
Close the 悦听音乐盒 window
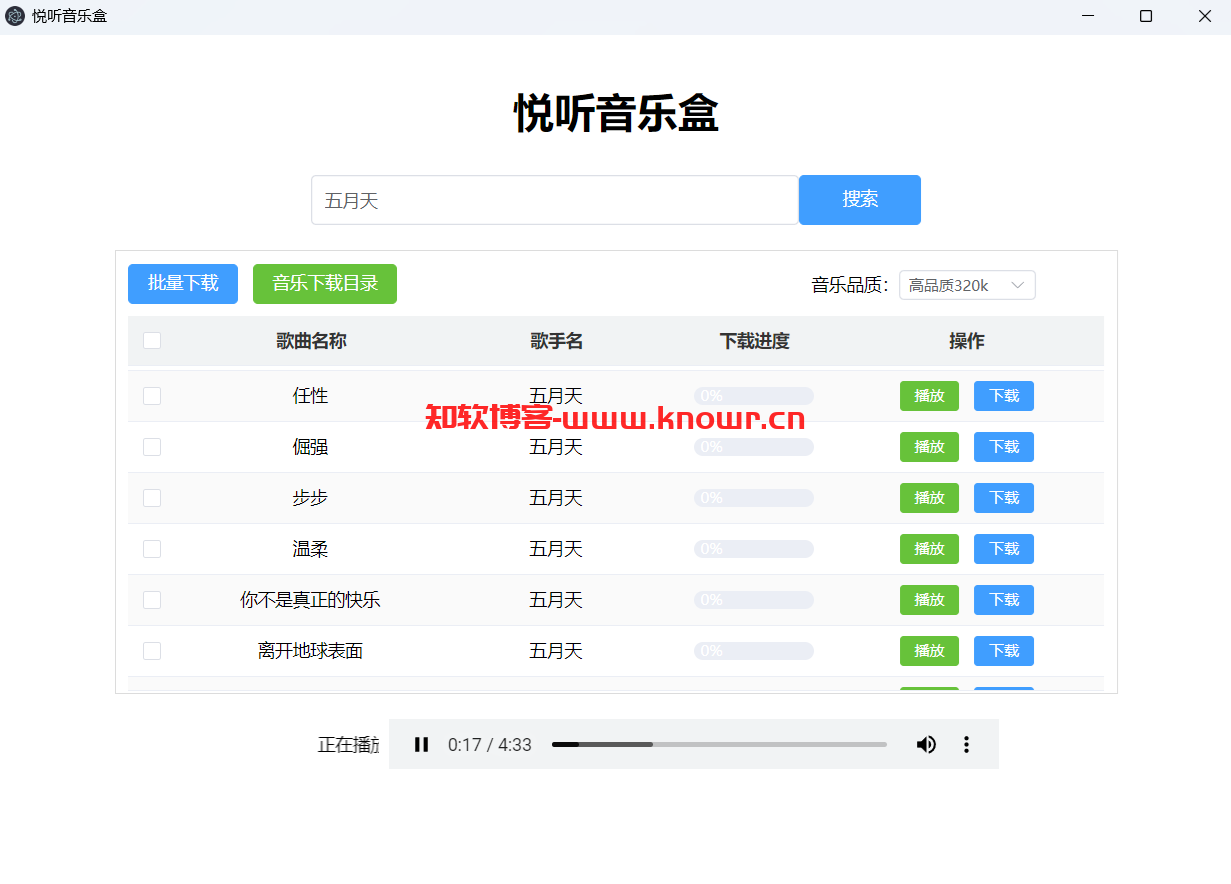click(1204, 16)
